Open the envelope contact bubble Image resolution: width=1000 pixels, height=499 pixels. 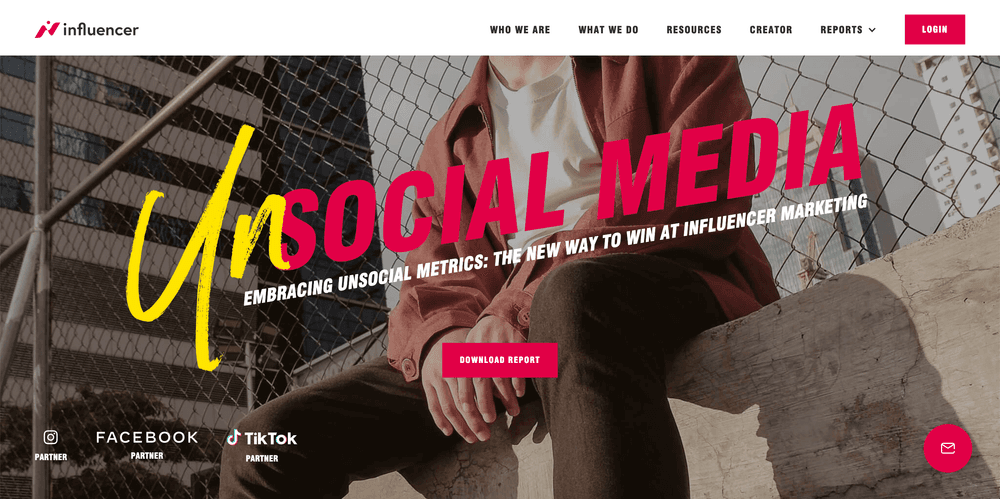pyautogui.click(x=948, y=448)
